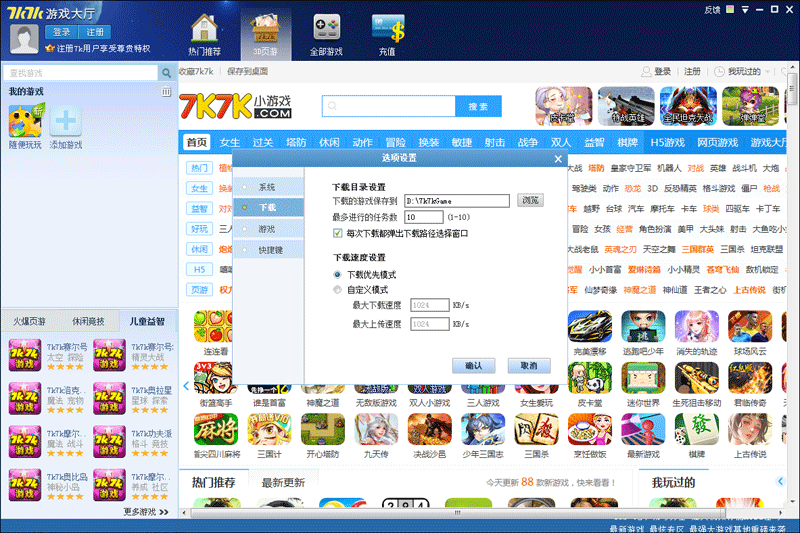
Task: Close the 选项设置 dialog
Action: [558, 159]
